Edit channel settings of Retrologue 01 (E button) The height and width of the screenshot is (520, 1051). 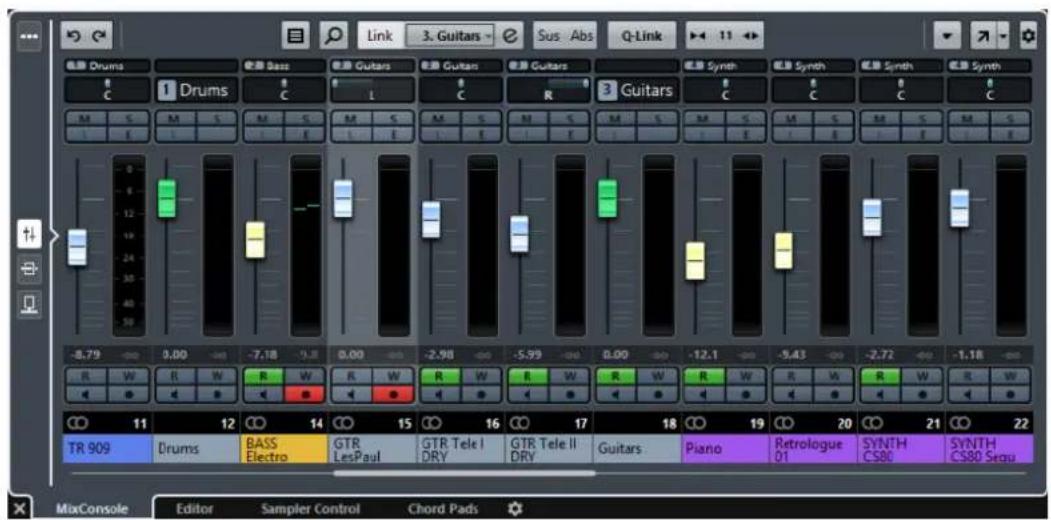click(x=833, y=134)
